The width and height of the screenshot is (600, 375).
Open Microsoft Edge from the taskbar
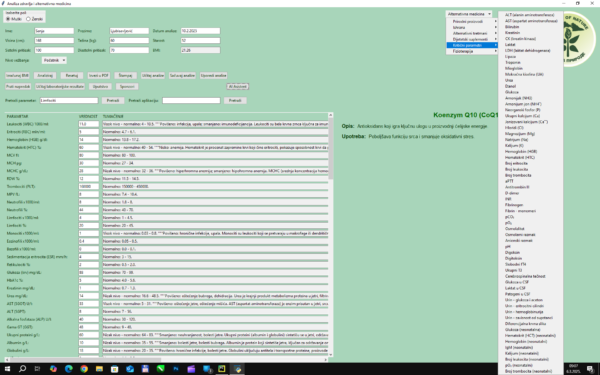click(x=69, y=369)
